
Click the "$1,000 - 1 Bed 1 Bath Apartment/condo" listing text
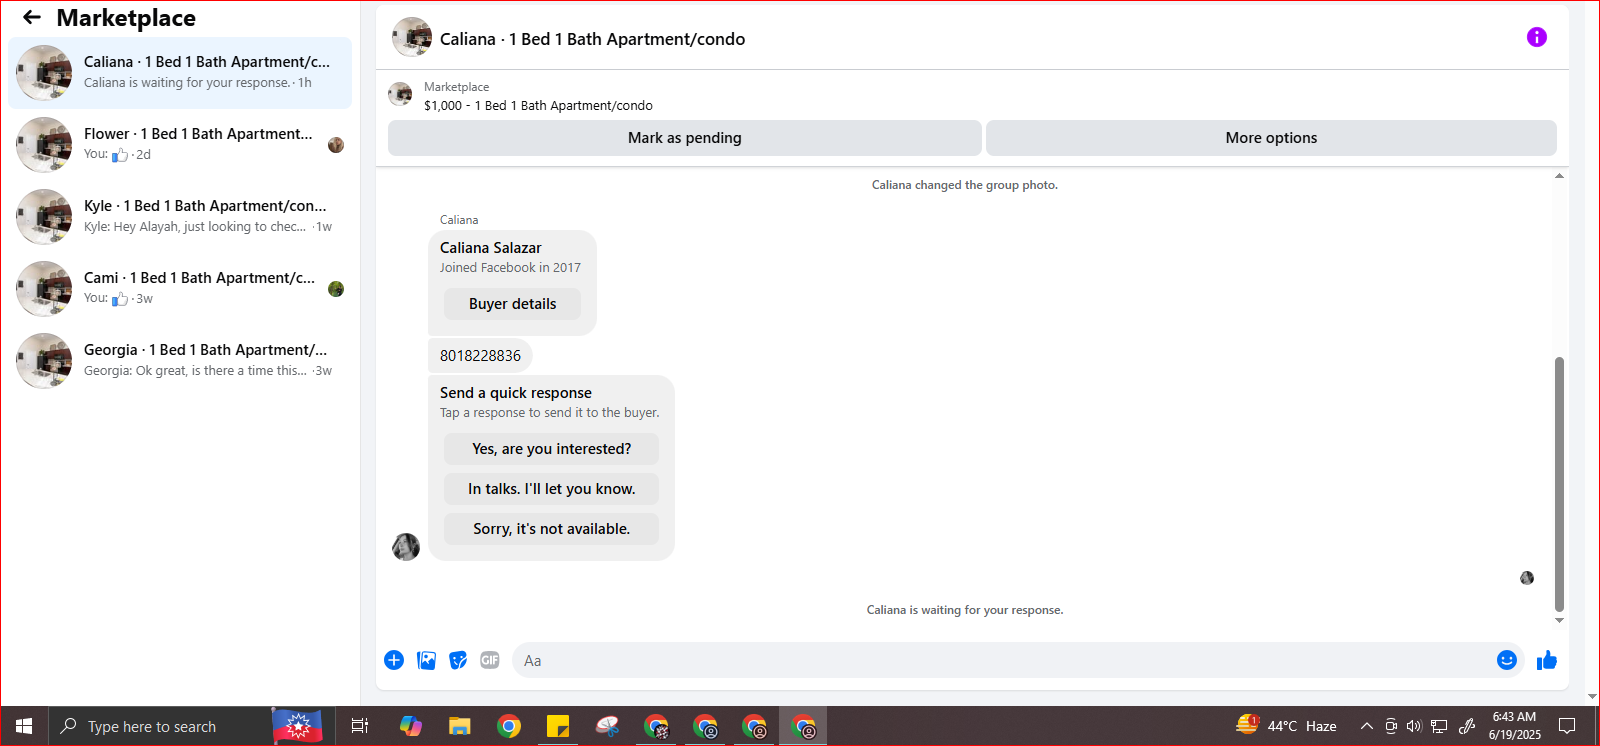(x=538, y=105)
